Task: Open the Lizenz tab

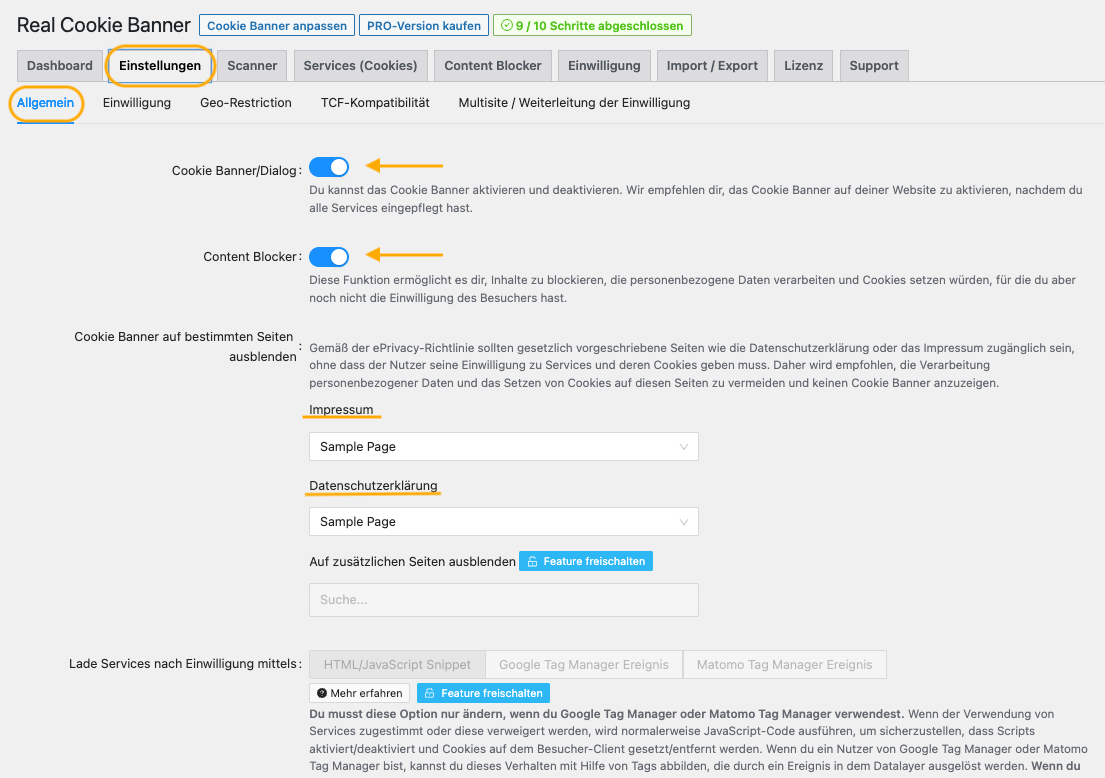Action: pos(803,66)
